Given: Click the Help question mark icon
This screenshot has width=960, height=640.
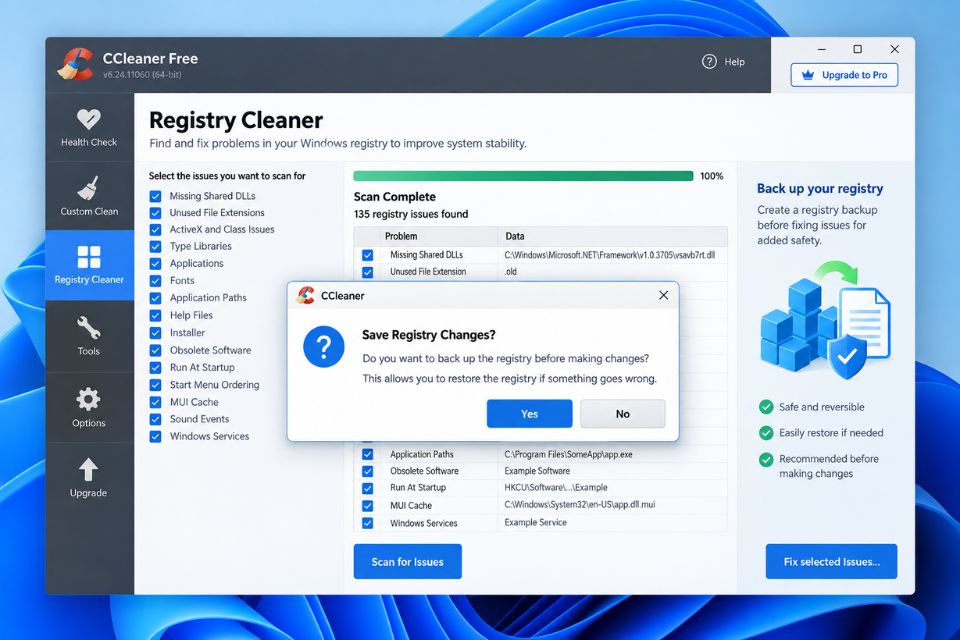Looking at the screenshot, I should [x=709, y=61].
